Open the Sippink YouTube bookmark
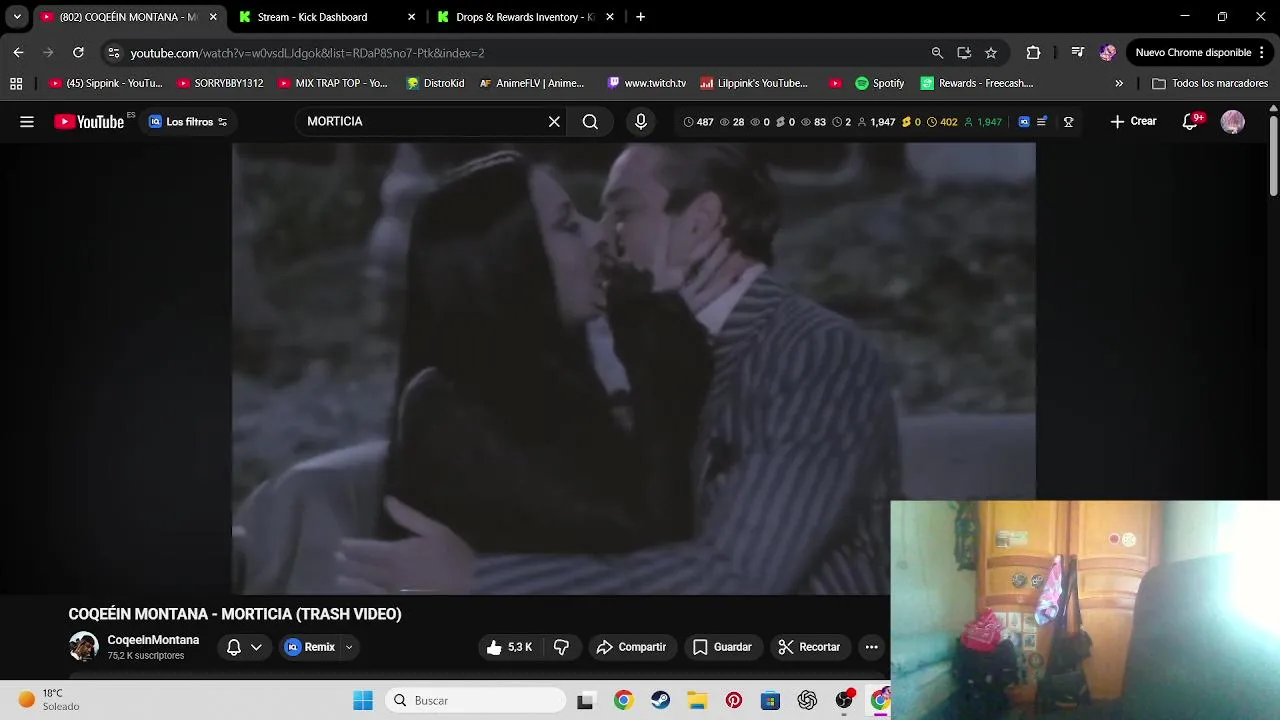1280x720 pixels. coord(105,84)
